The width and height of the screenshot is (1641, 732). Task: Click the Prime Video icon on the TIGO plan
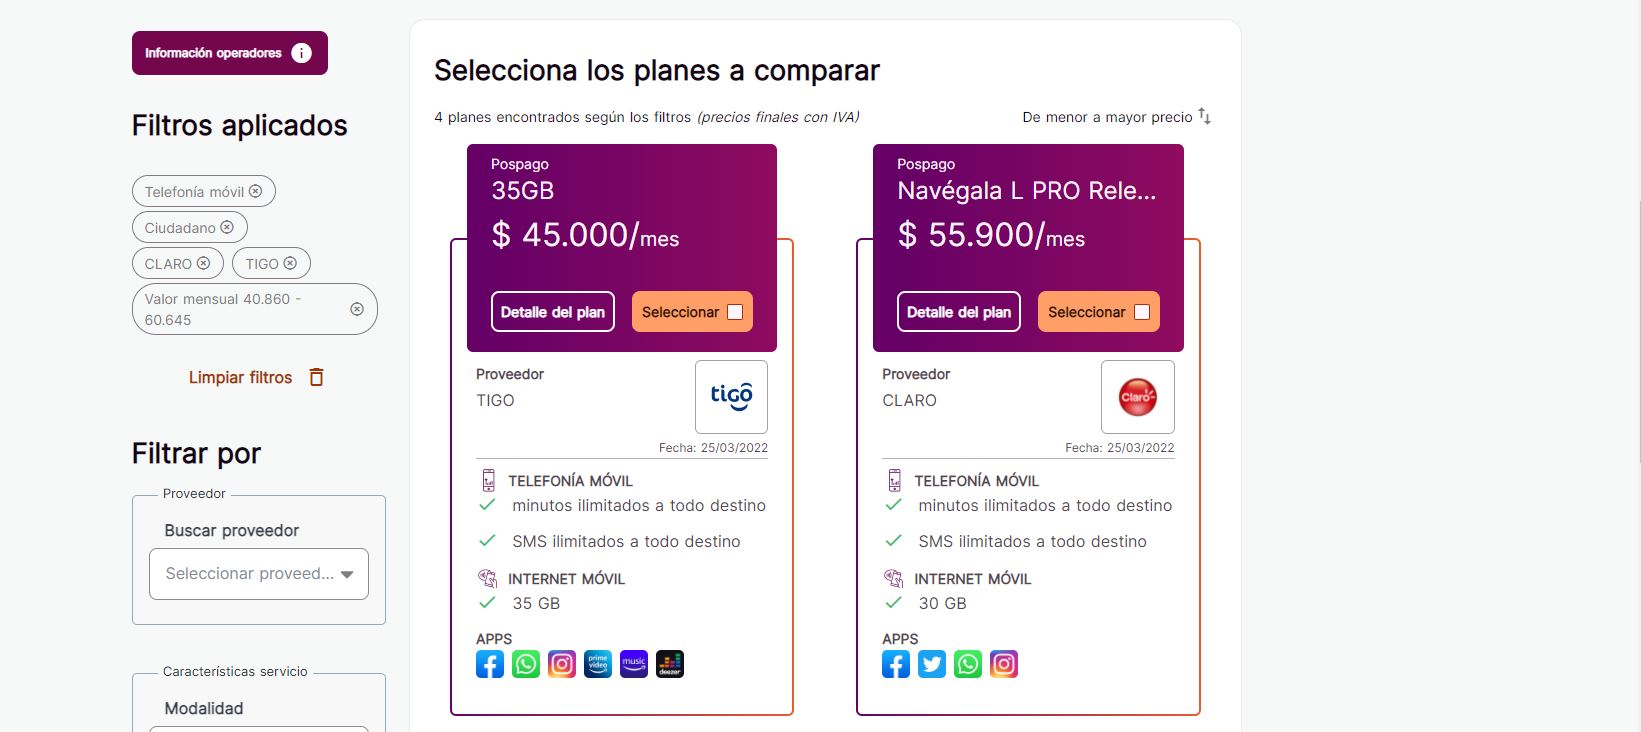[598, 663]
